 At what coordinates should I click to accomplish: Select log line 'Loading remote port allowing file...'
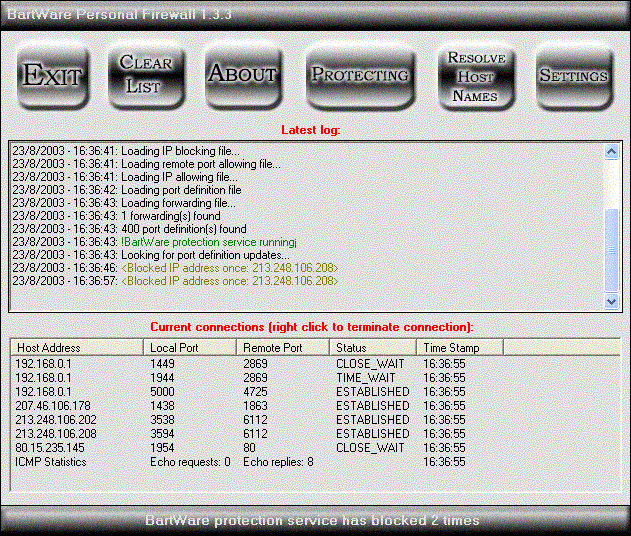tap(146, 164)
